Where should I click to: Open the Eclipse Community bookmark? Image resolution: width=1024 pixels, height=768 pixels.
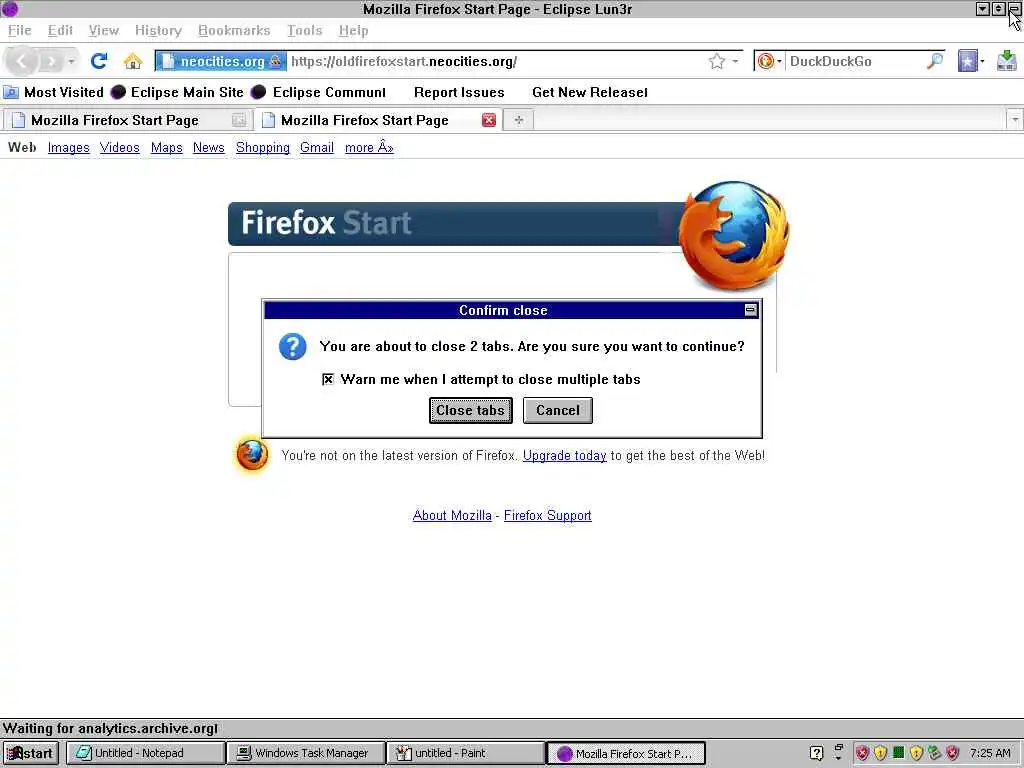coord(319,92)
